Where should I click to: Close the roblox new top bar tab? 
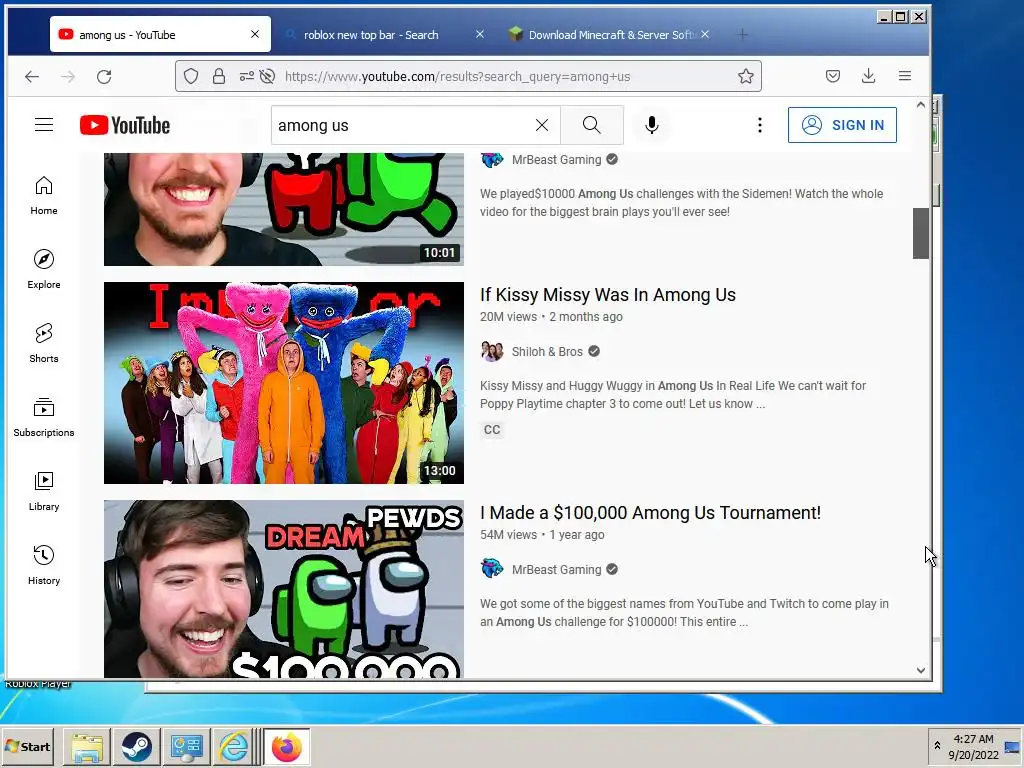pyautogui.click(x=480, y=34)
